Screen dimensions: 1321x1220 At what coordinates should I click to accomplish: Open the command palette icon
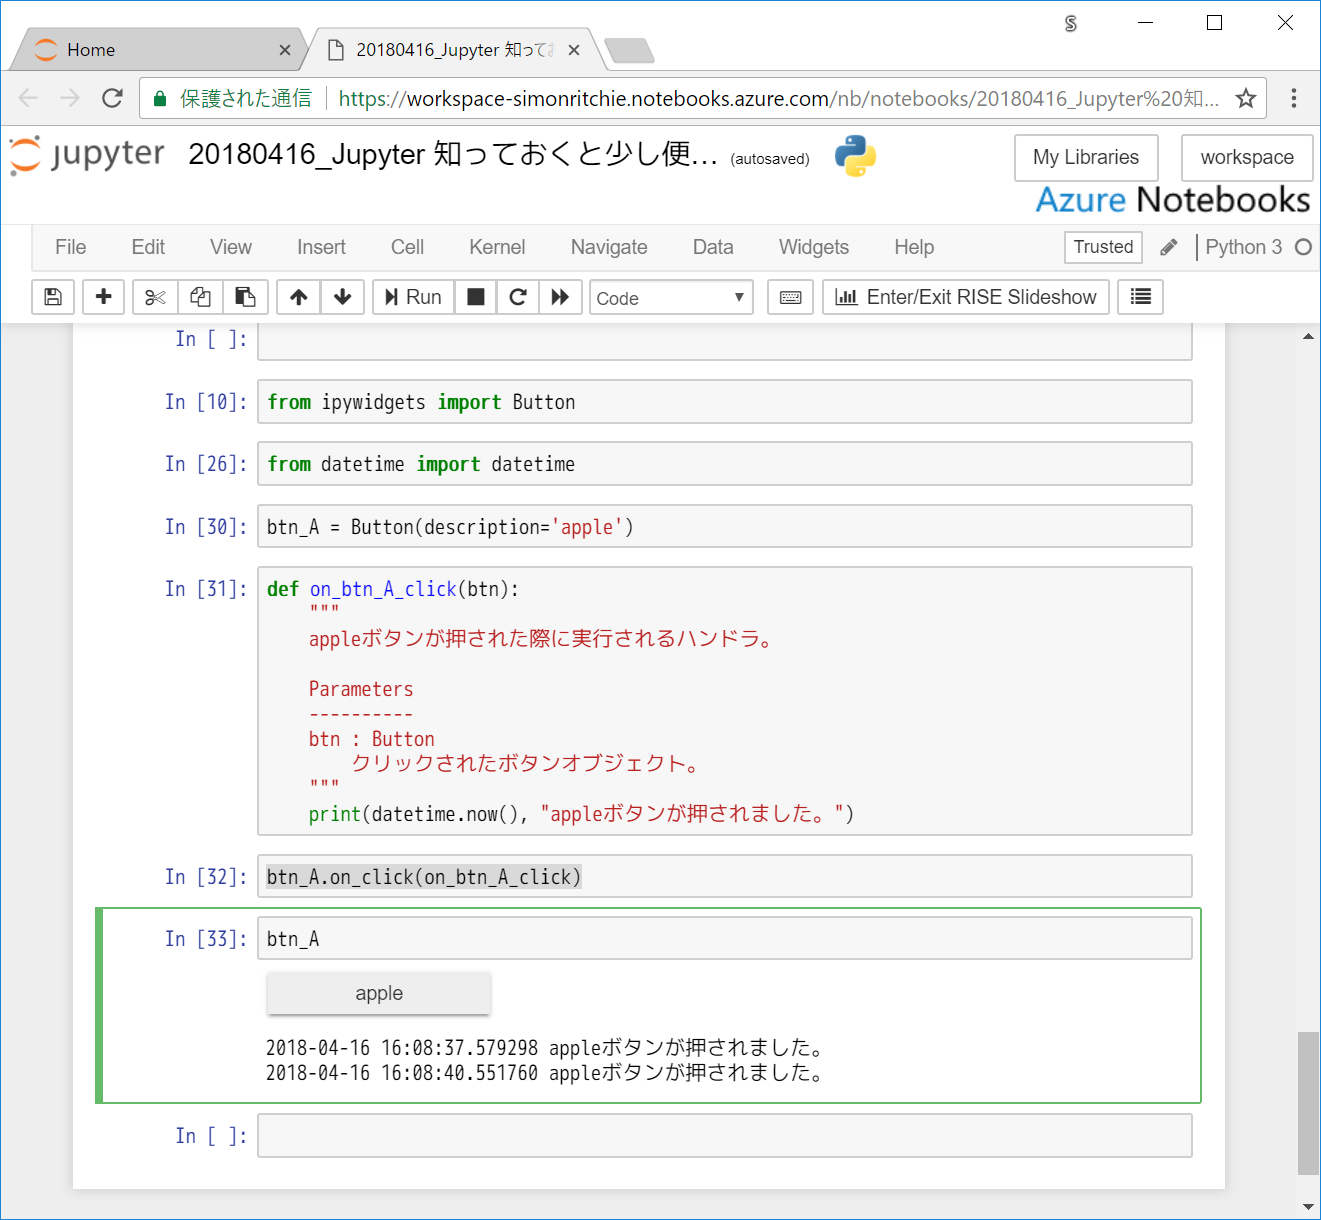coord(1139,297)
